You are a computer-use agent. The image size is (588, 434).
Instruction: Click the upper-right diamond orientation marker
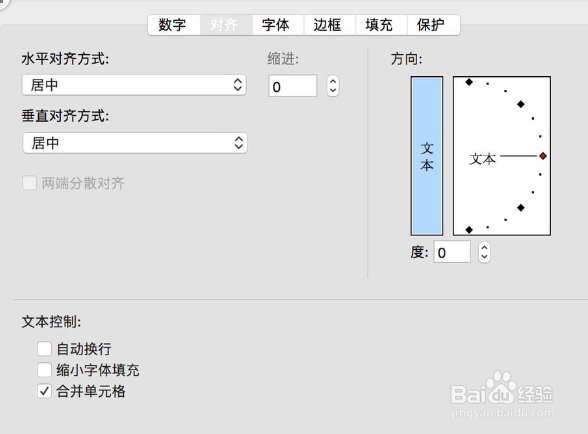(x=520, y=104)
